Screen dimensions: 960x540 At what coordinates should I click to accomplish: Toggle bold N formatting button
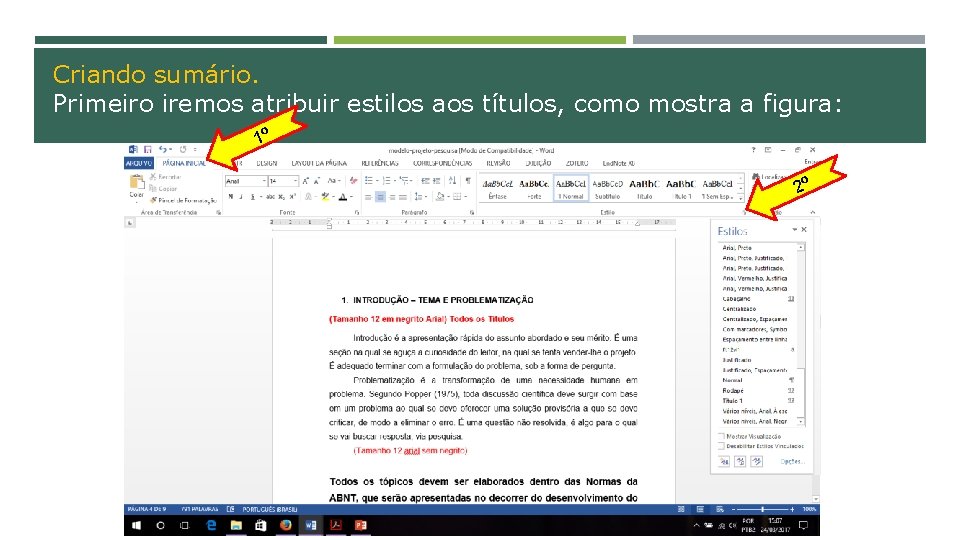point(231,197)
